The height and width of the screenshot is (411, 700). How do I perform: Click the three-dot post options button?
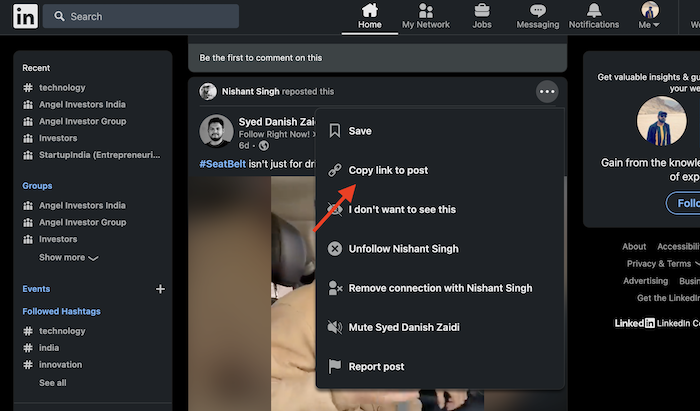point(546,92)
